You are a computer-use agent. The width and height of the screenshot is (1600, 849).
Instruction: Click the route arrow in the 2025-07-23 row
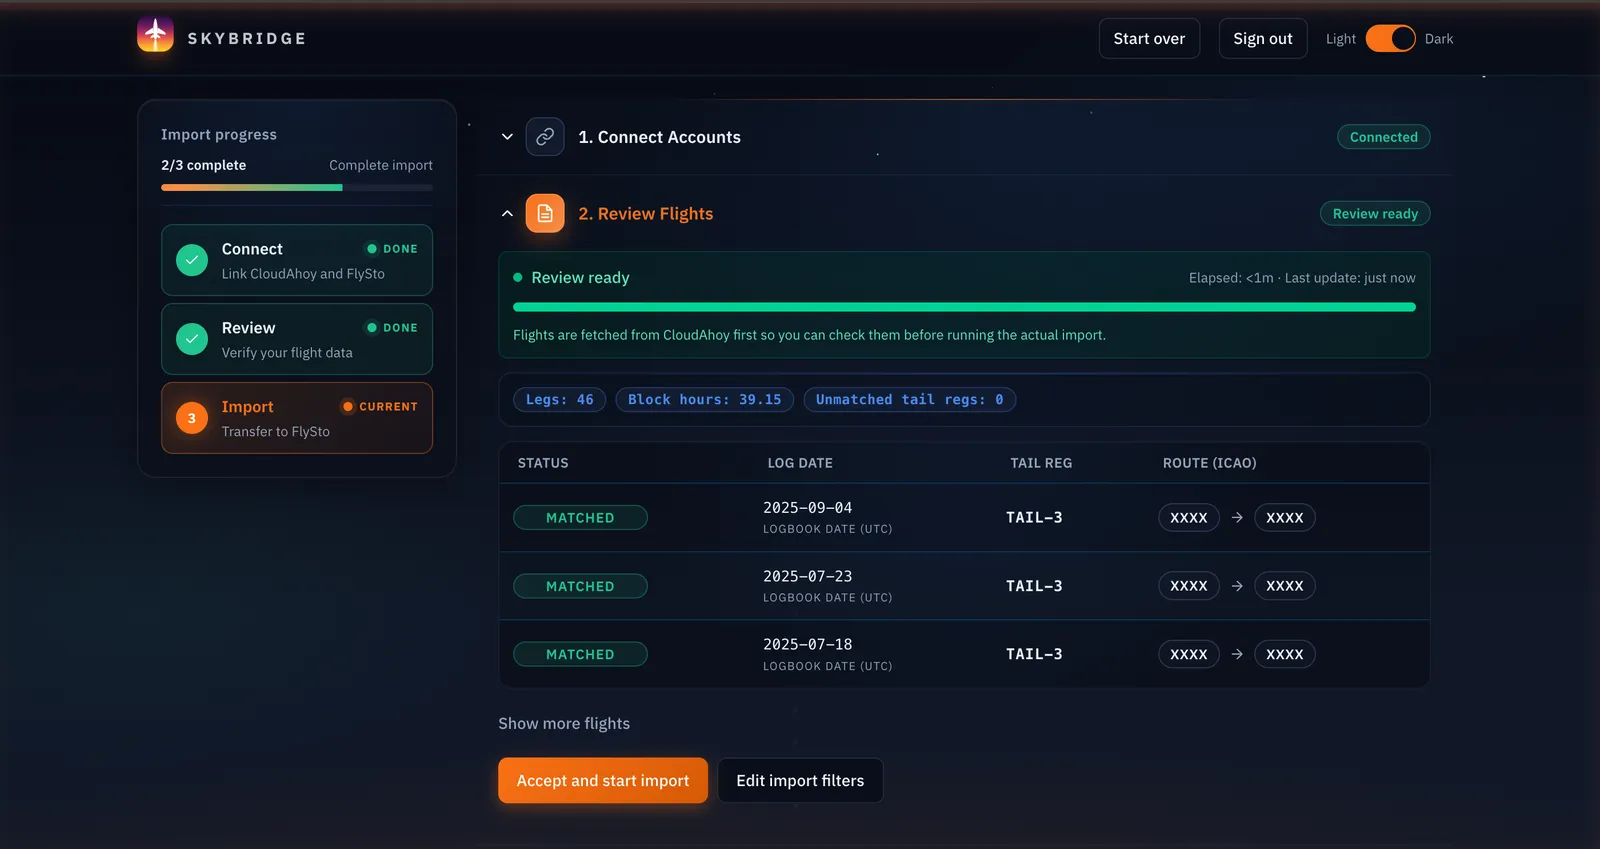(x=1237, y=586)
